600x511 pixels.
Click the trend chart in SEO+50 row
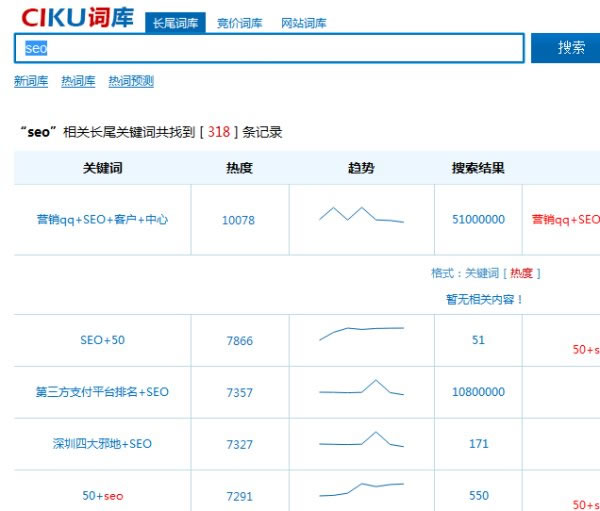tap(361, 333)
